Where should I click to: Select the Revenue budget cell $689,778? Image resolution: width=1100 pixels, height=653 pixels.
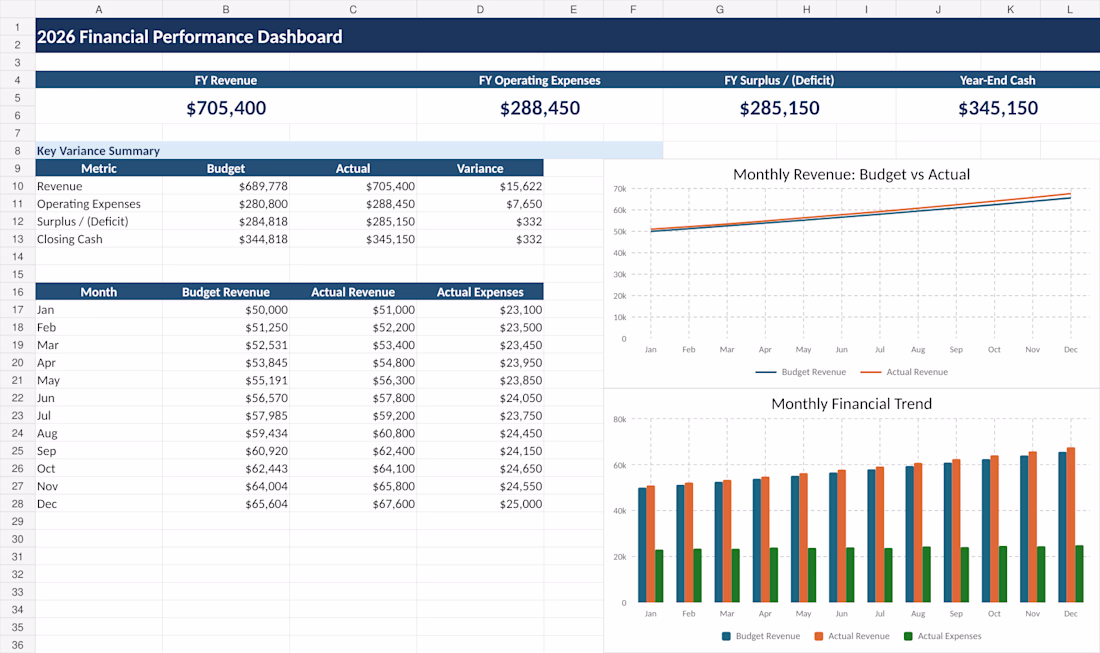point(226,186)
